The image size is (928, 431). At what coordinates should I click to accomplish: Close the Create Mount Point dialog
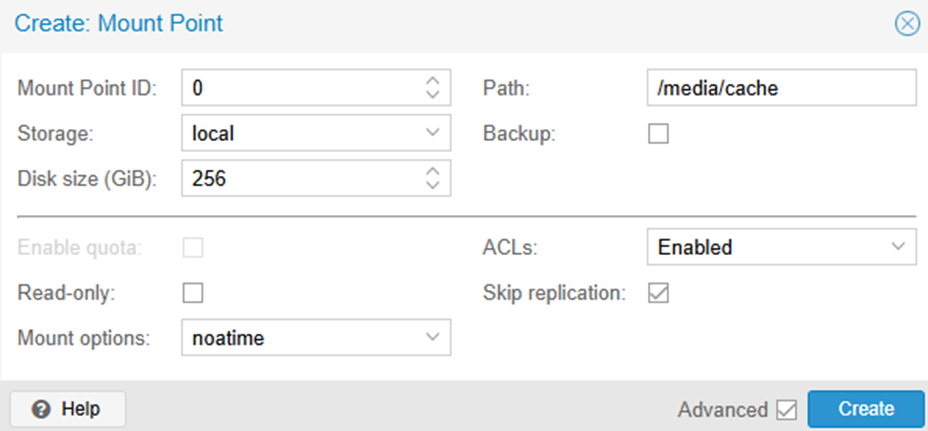(907, 23)
